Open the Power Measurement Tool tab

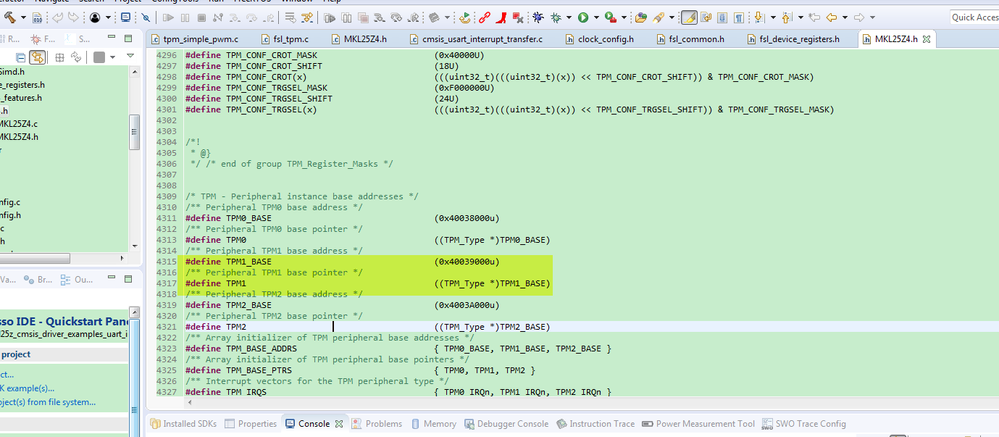coord(698,424)
